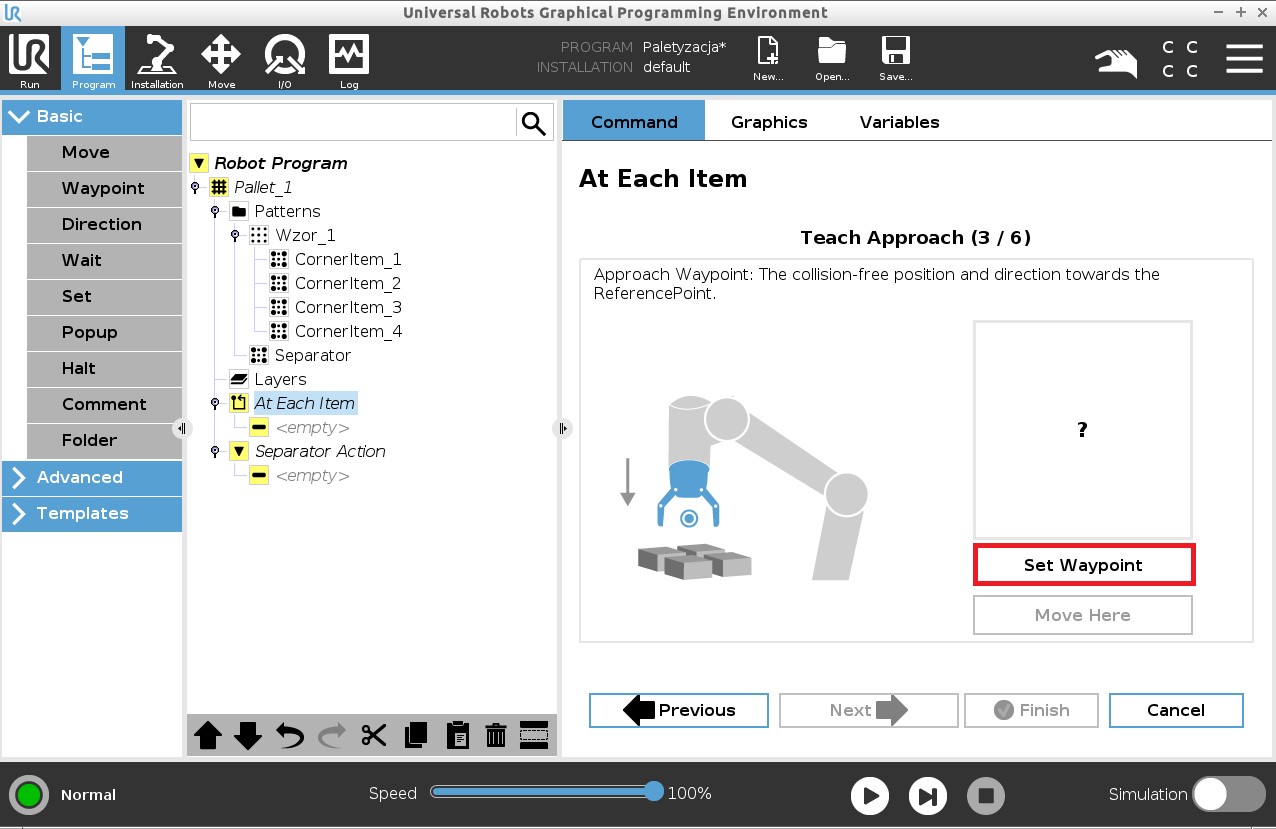This screenshot has width=1276, height=829.
Task: Redo the program change
Action: pyautogui.click(x=331, y=736)
